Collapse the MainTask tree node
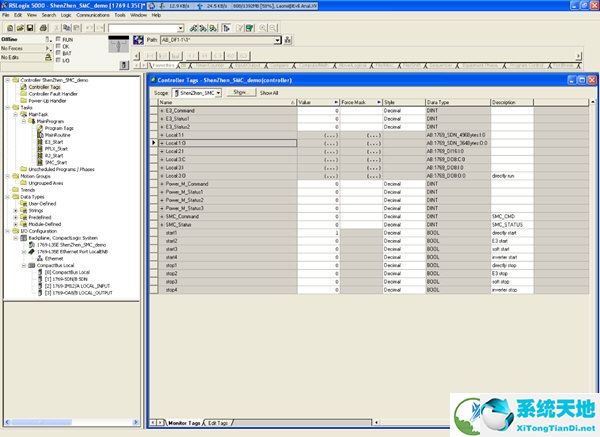 (x=16, y=114)
